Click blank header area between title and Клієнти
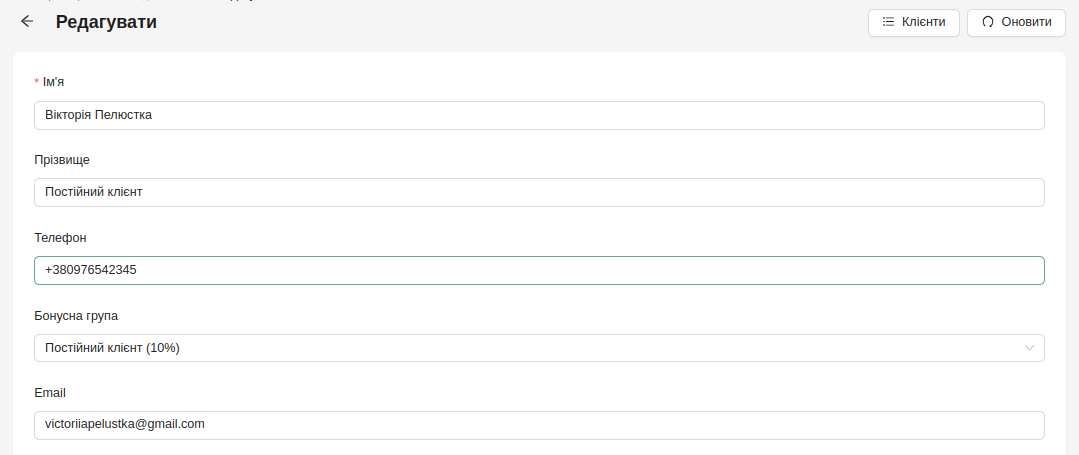This screenshot has height=455, width=1079. click(x=509, y=22)
